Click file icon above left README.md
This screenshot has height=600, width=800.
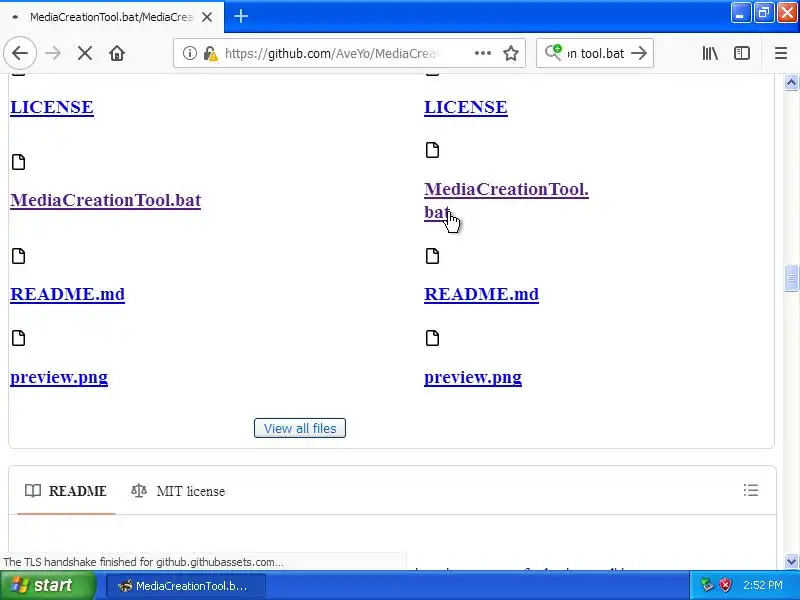pyautogui.click(x=18, y=256)
